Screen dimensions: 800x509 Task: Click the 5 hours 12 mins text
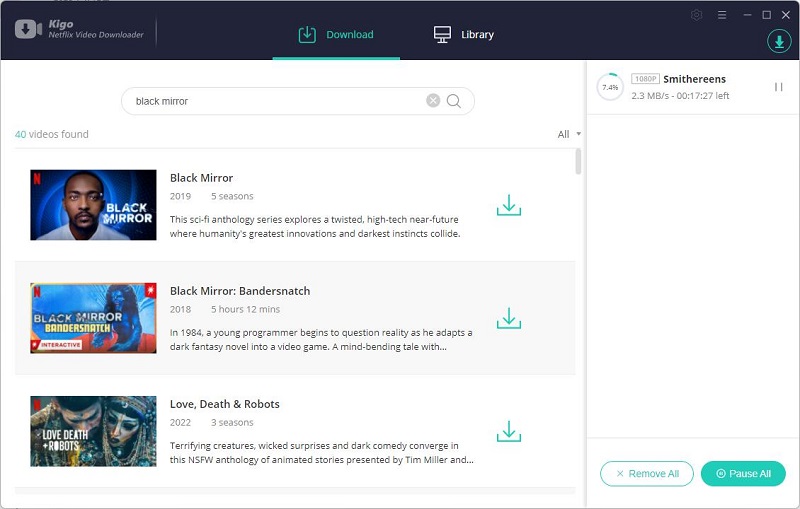245,310
